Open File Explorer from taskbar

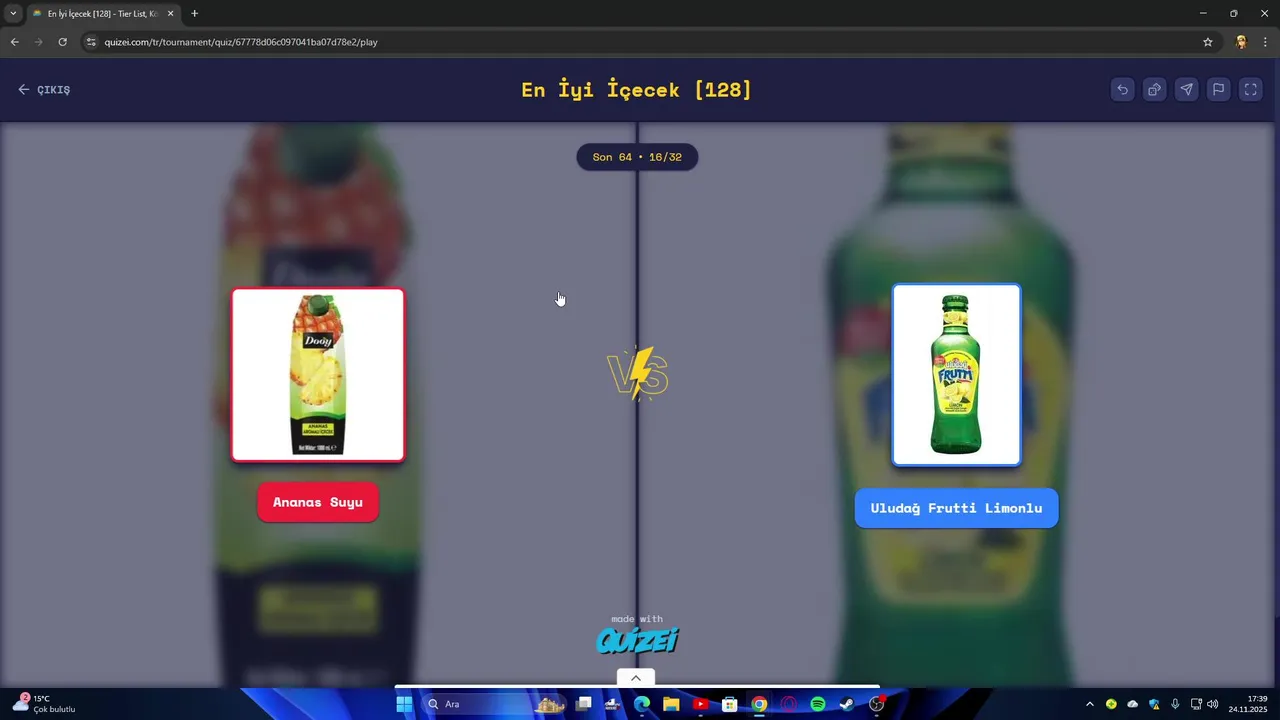[x=671, y=704]
